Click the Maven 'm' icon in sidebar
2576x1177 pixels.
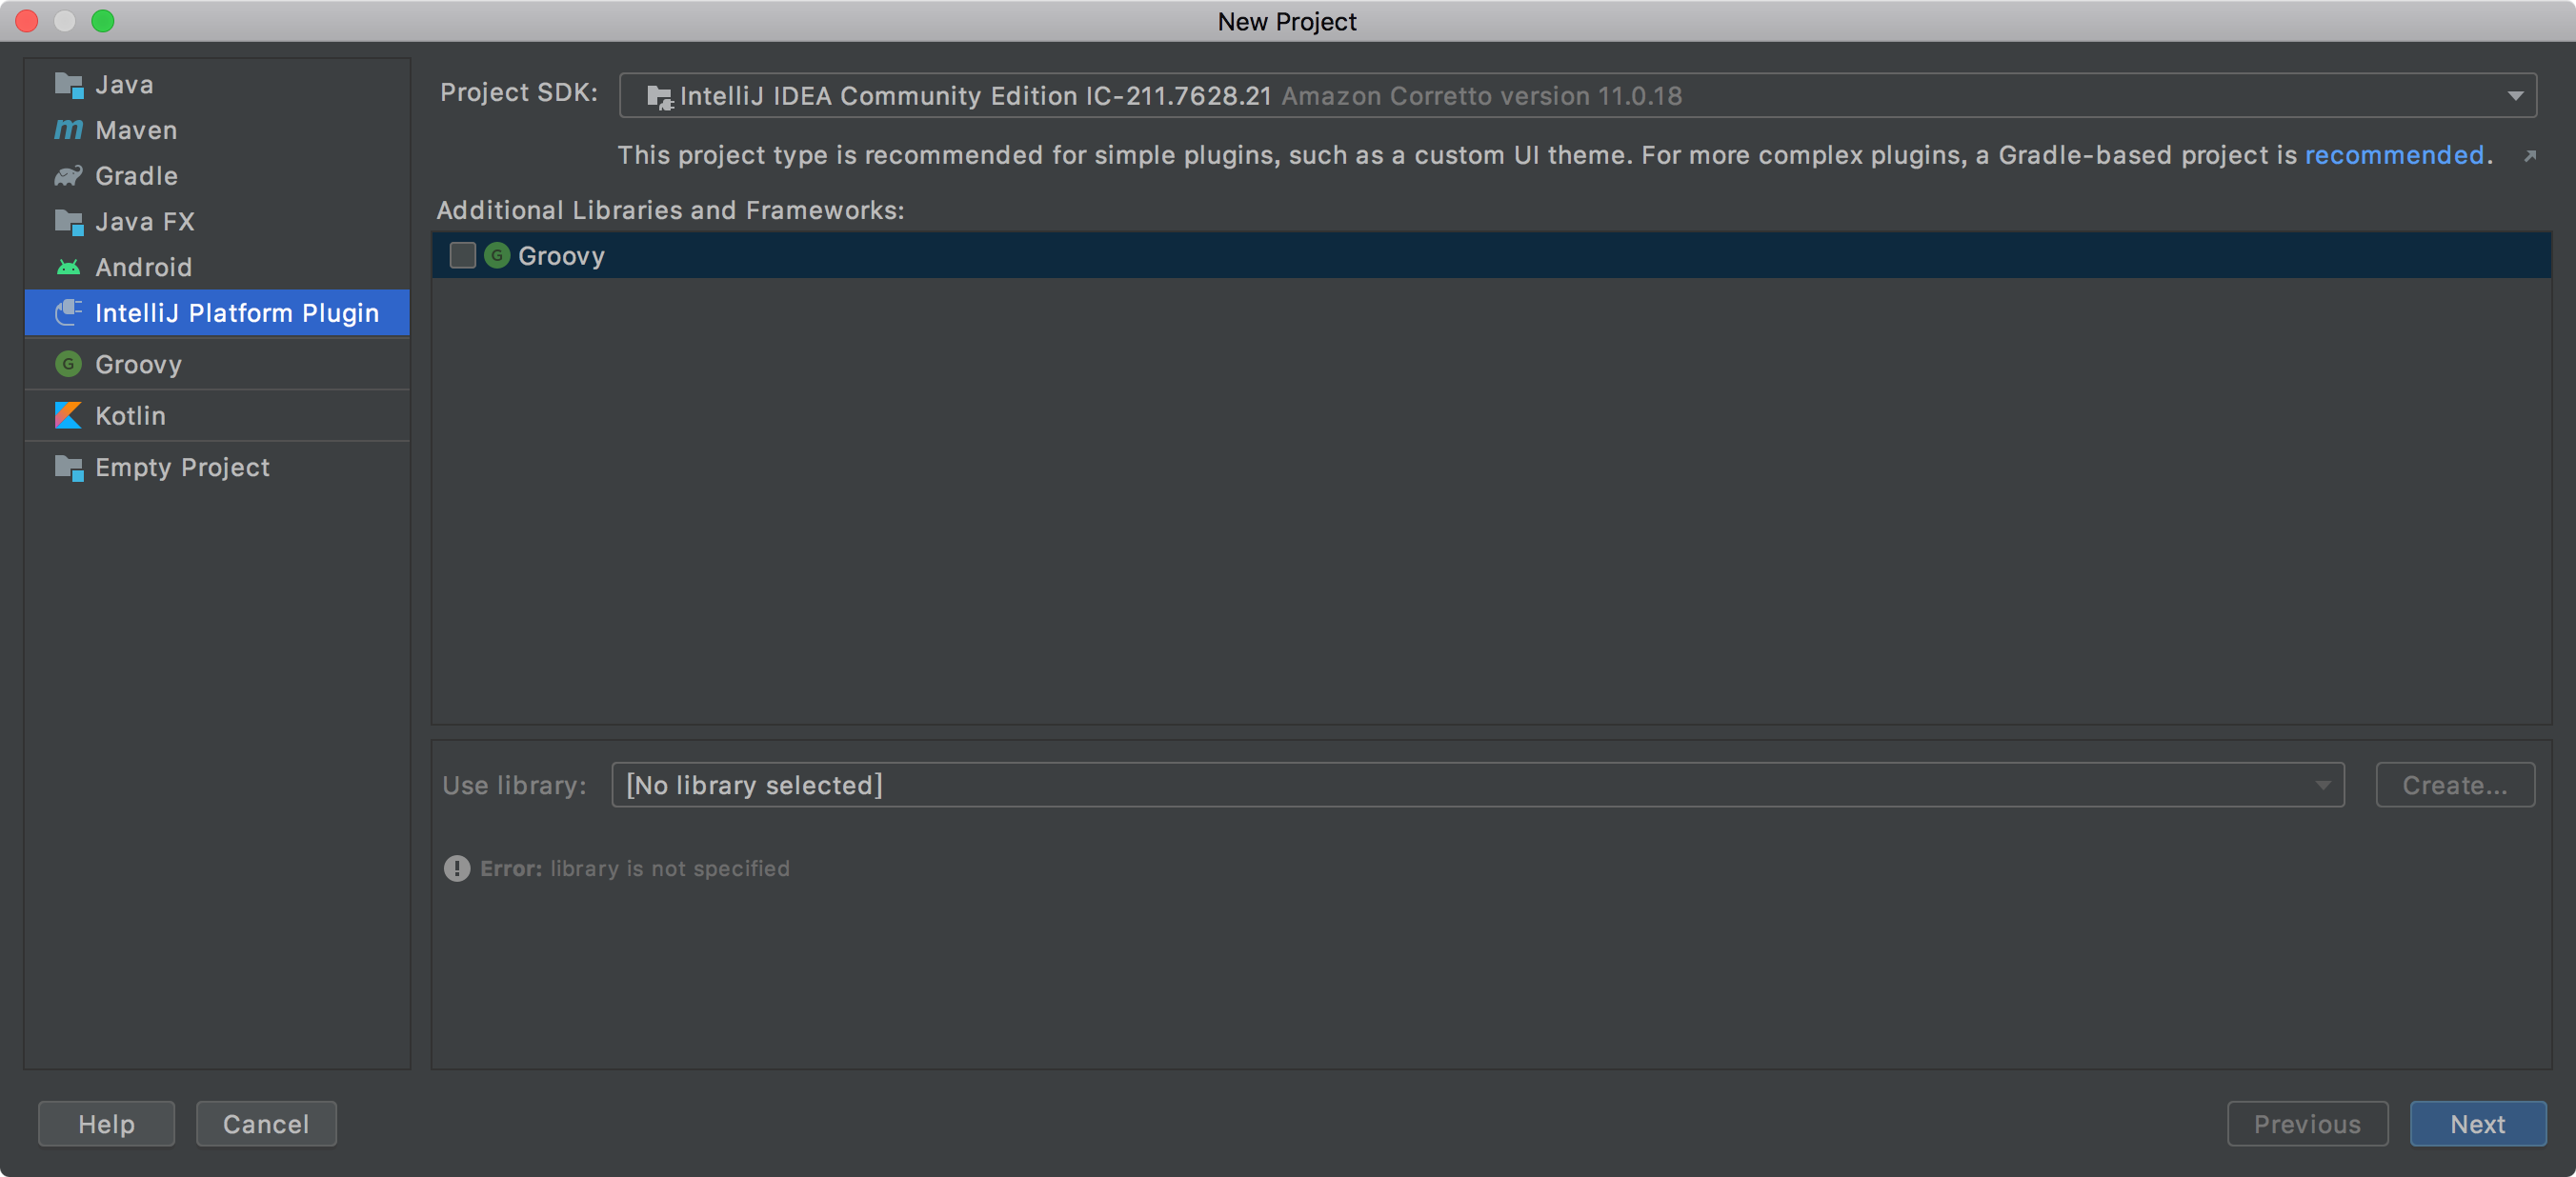click(x=68, y=130)
